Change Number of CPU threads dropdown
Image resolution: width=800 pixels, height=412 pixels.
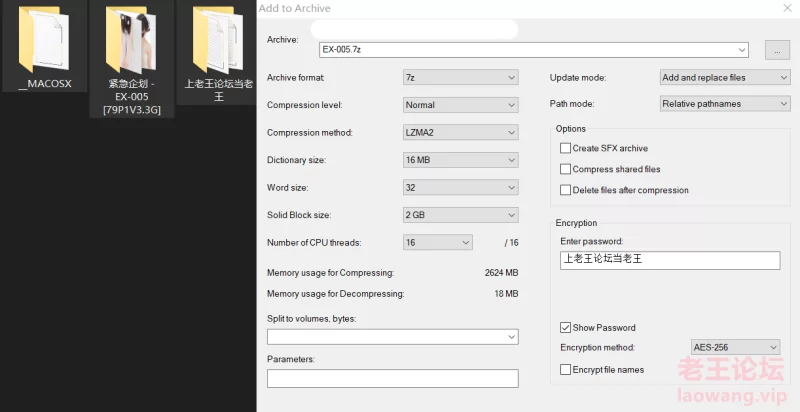coord(437,242)
